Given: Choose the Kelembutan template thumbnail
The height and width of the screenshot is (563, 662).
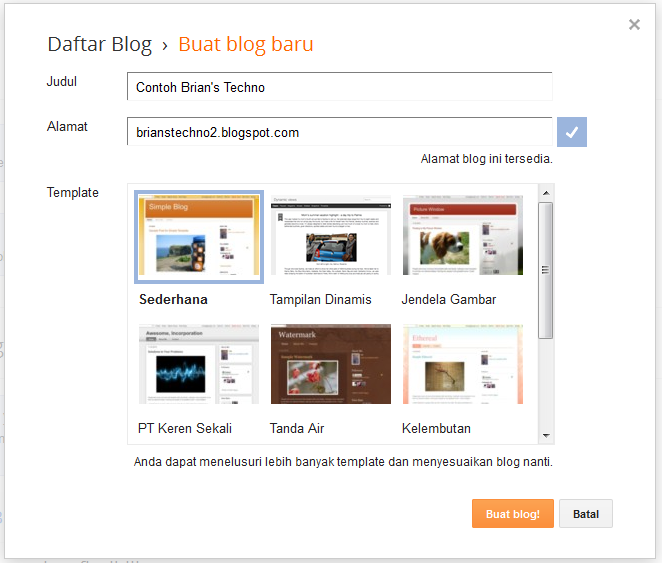Looking at the screenshot, I should coord(463,364).
